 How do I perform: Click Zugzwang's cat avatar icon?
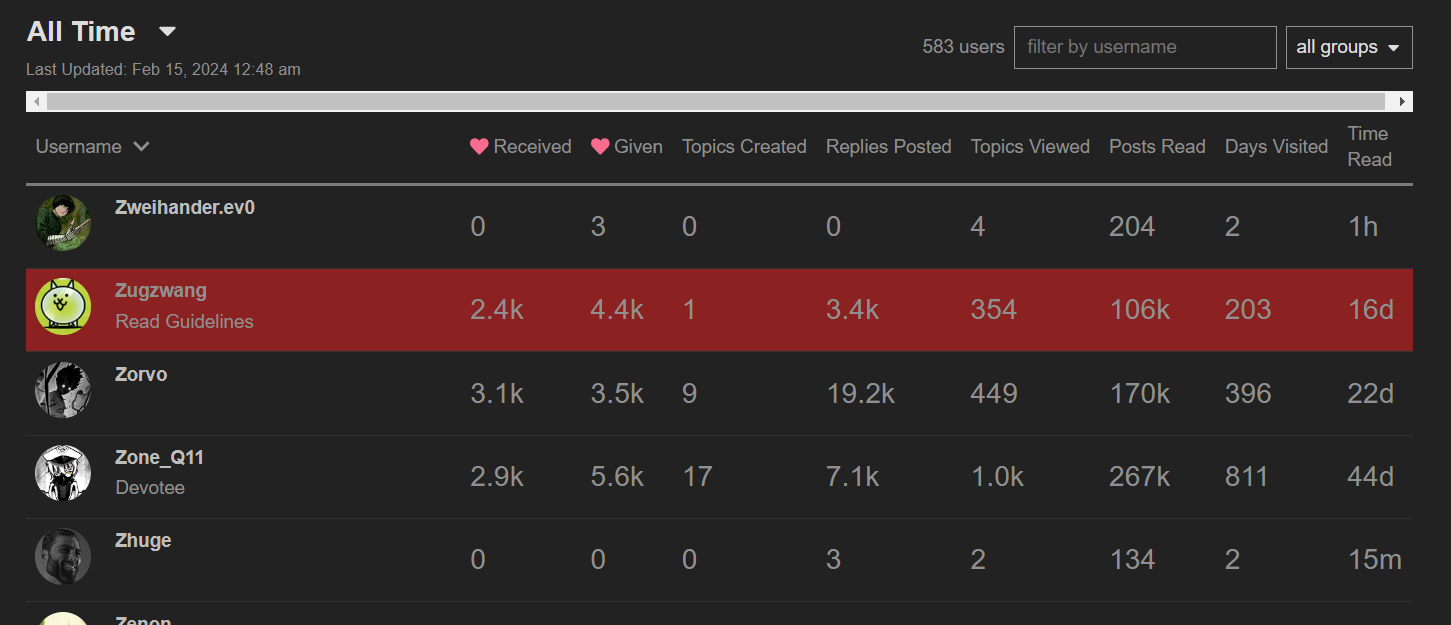63,306
